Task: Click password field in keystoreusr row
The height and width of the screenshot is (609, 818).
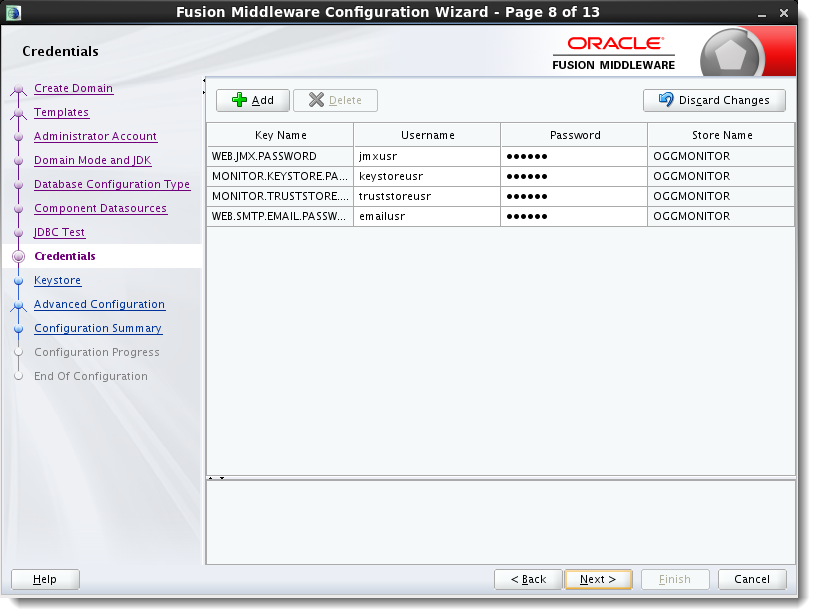Action: pos(574,176)
